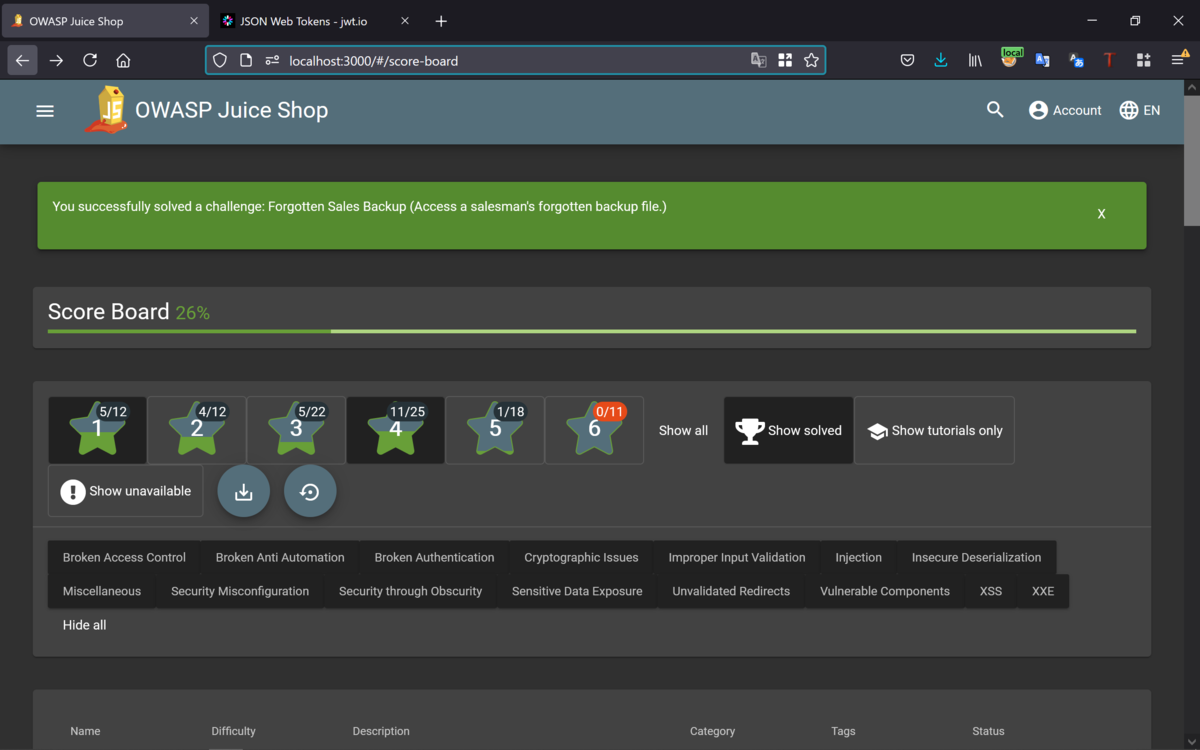Toggle difficulty 2 star filter
1200x750 pixels.
pos(196,430)
